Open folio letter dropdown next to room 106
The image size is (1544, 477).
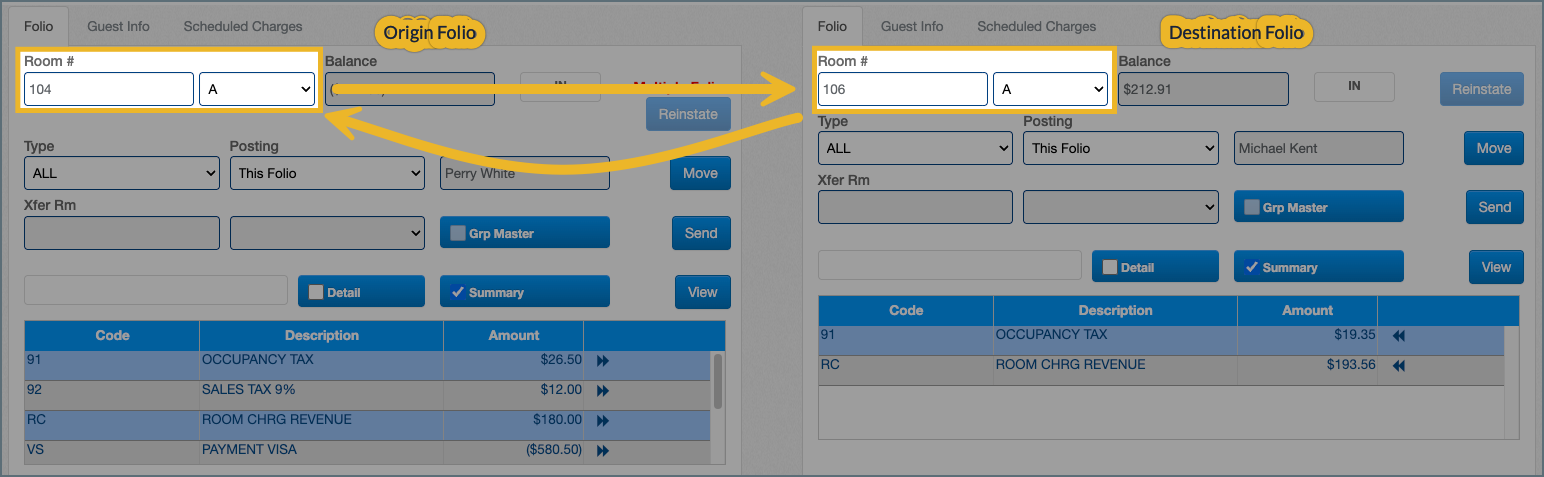(1050, 89)
